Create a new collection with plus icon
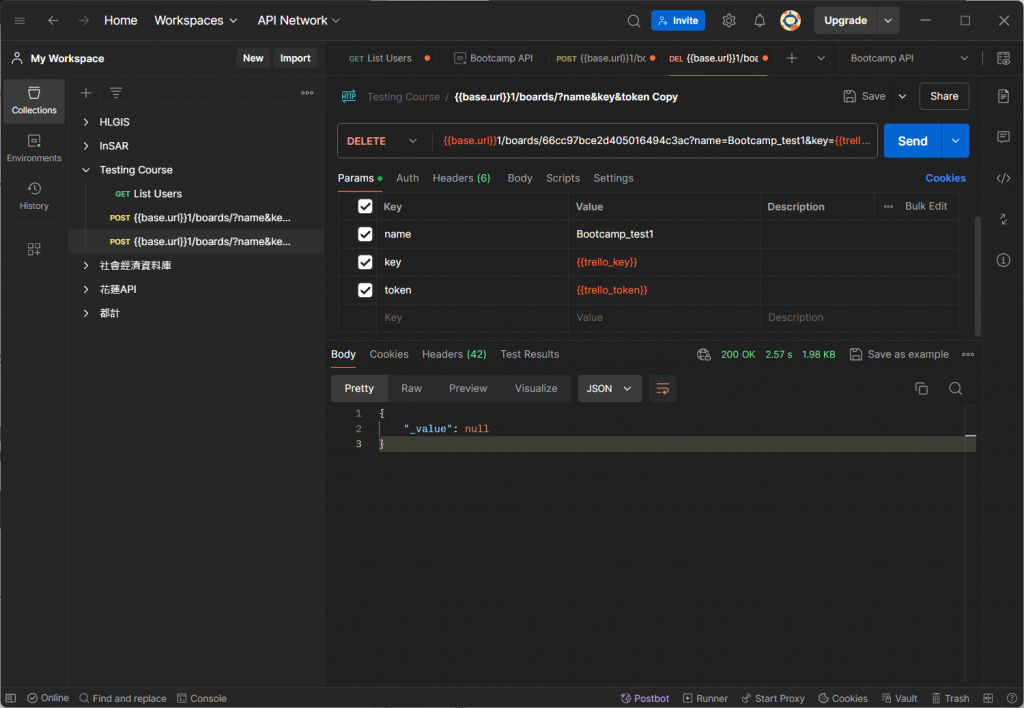The height and width of the screenshot is (708, 1024). coord(86,93)
